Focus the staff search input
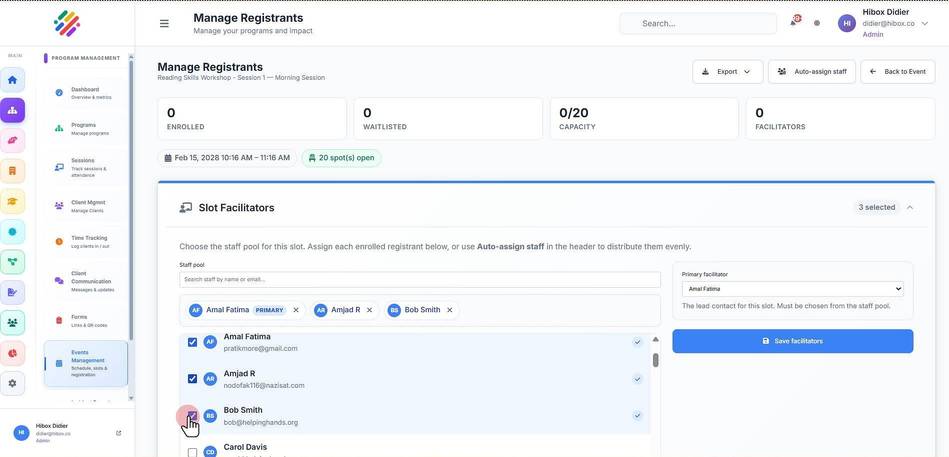 [420, 280]
